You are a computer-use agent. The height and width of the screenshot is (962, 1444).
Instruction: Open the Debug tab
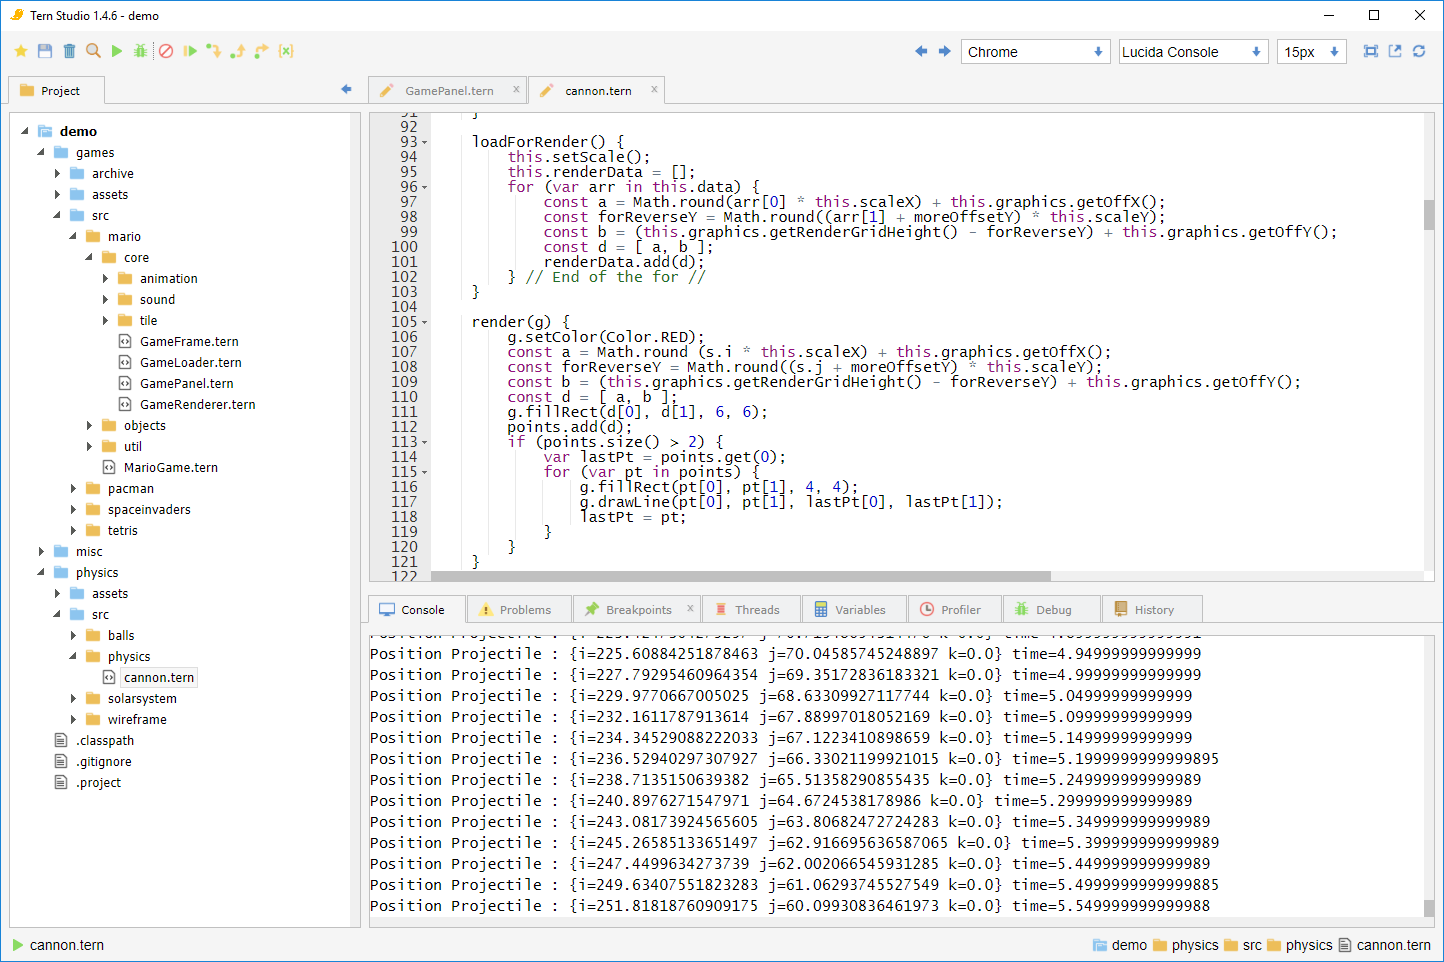[1051, 610]
